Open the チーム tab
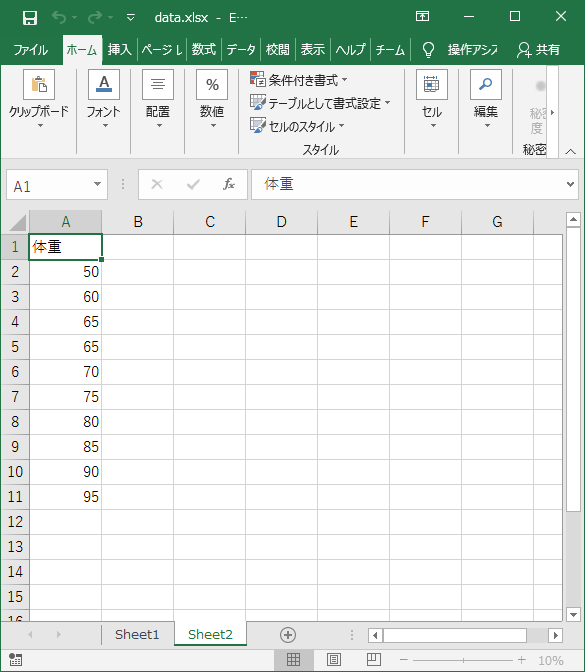The width and height of the screenshot is (585, 672). pyautogui.click(x=390, y=50)
